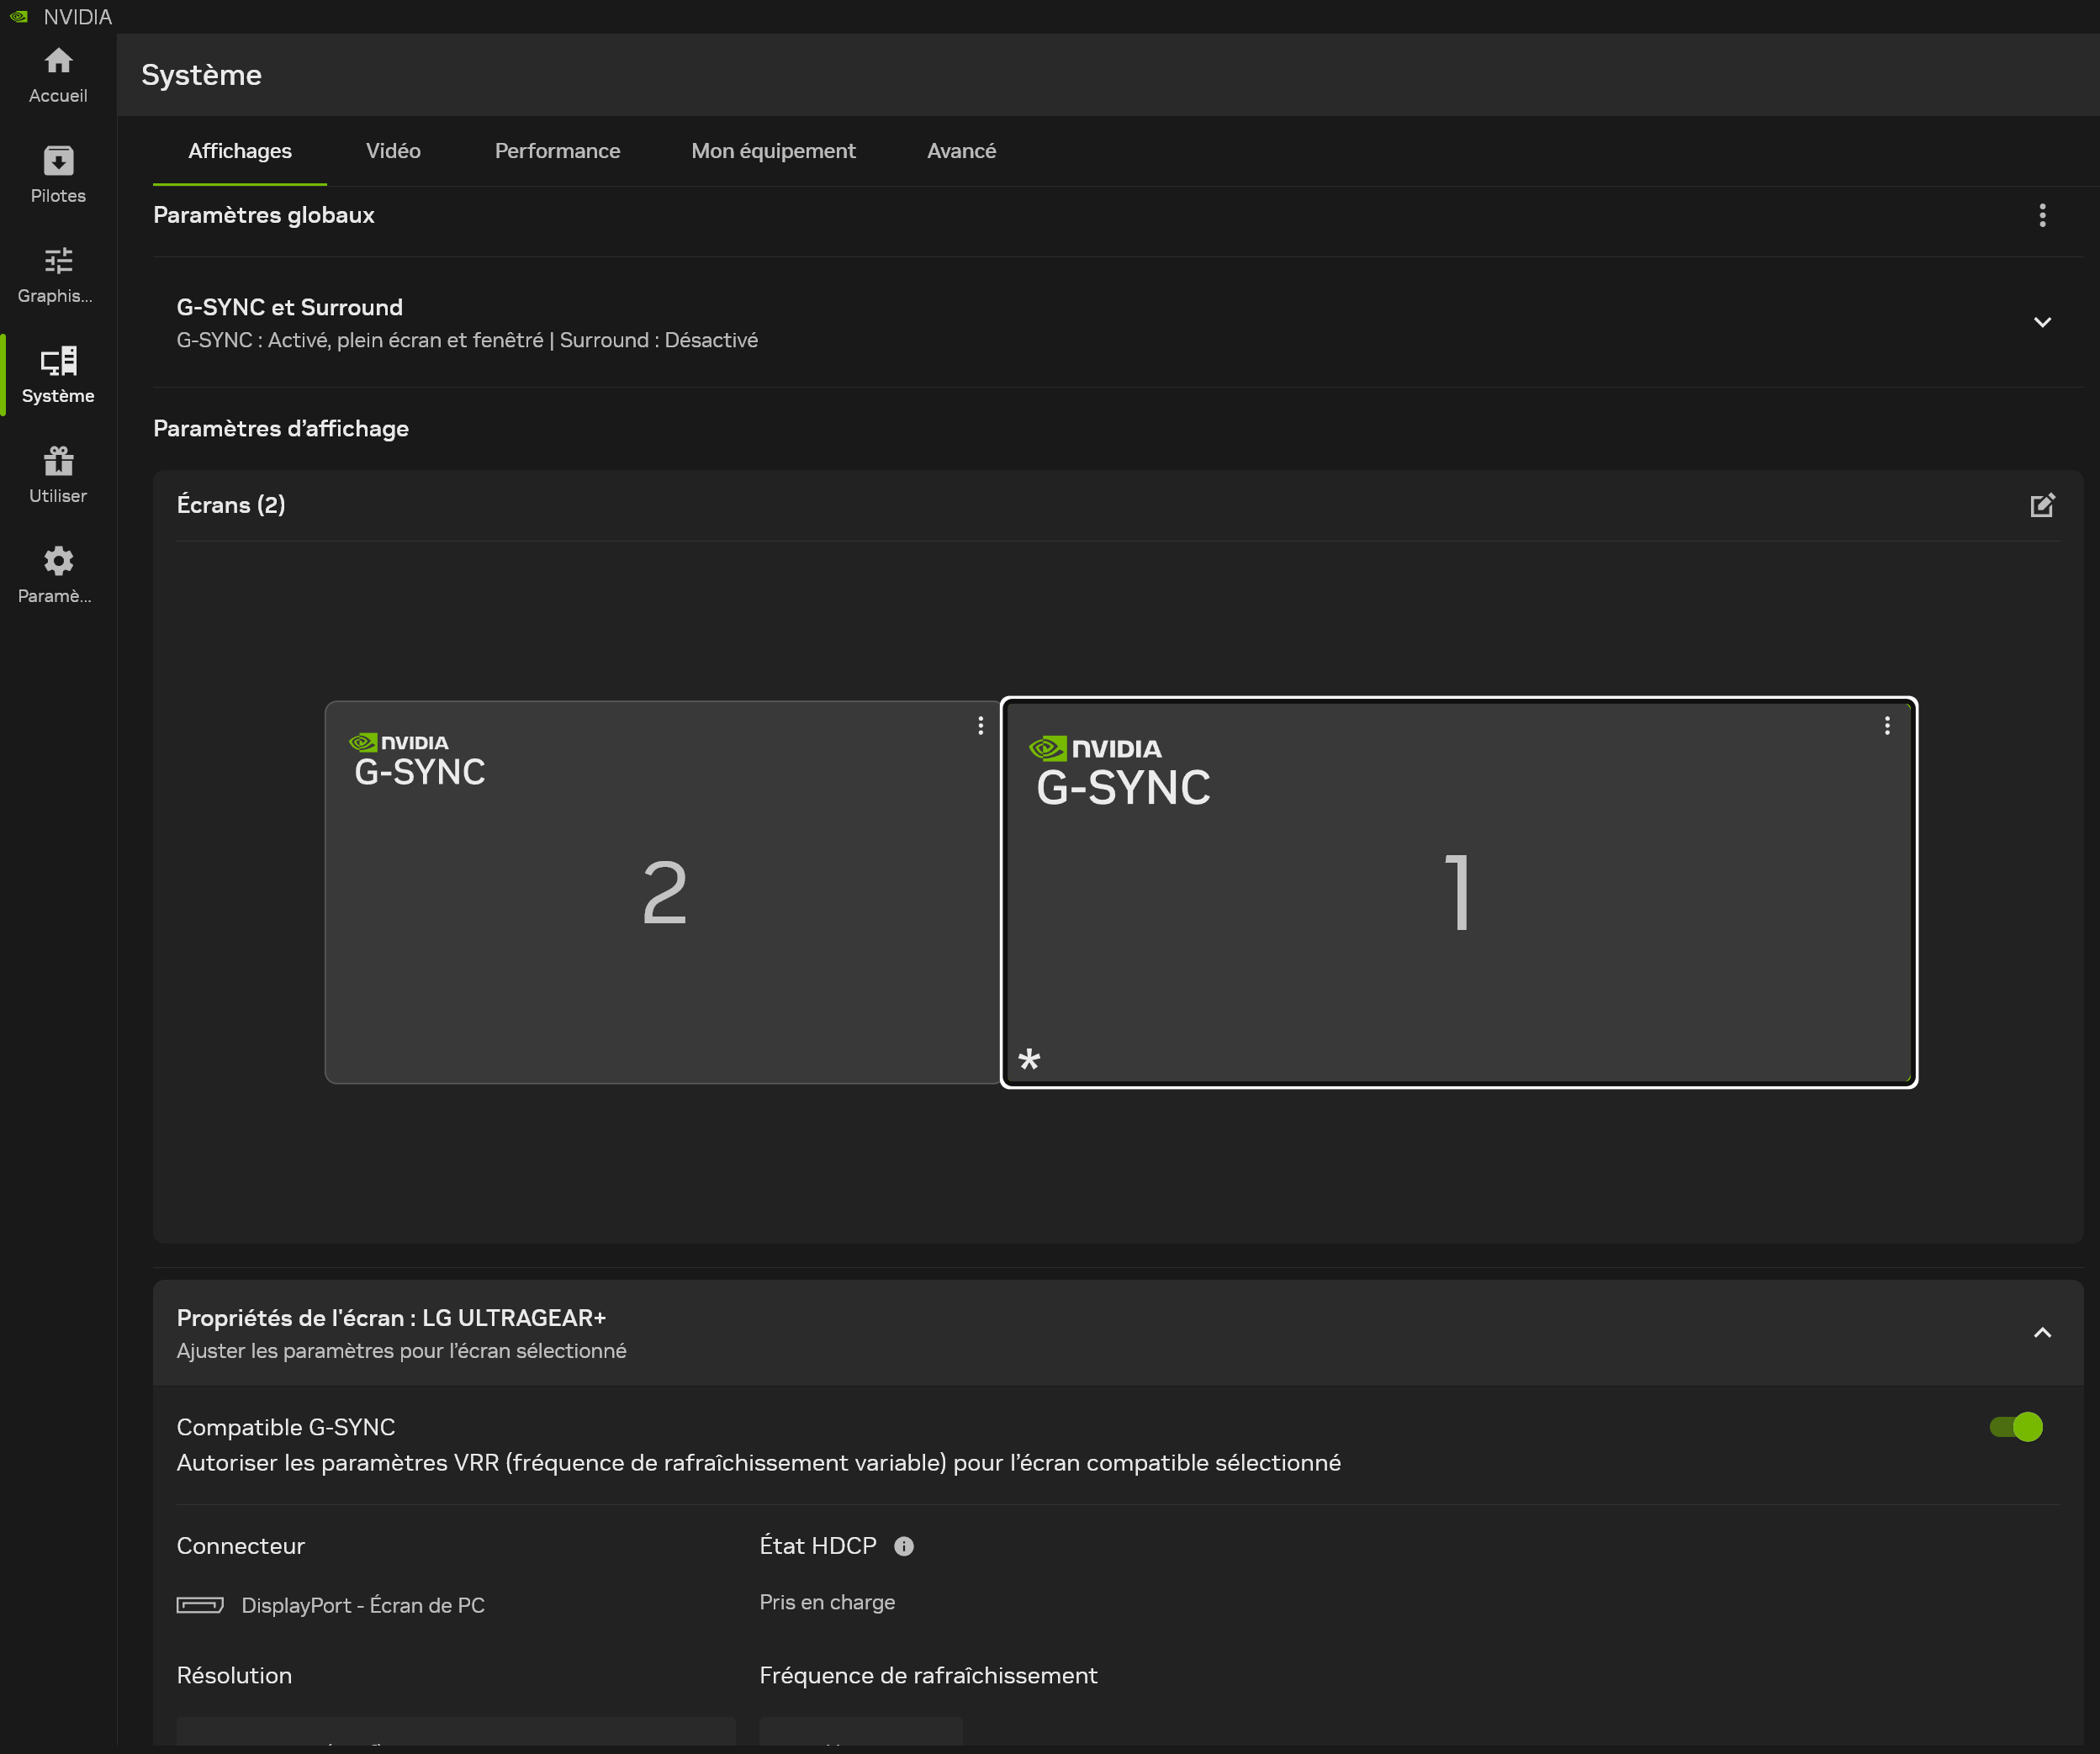Image resolution: width=2100 pixels, height=1754 pixels.
Task: Click the Résolution label
Action: click(234, 1675)
